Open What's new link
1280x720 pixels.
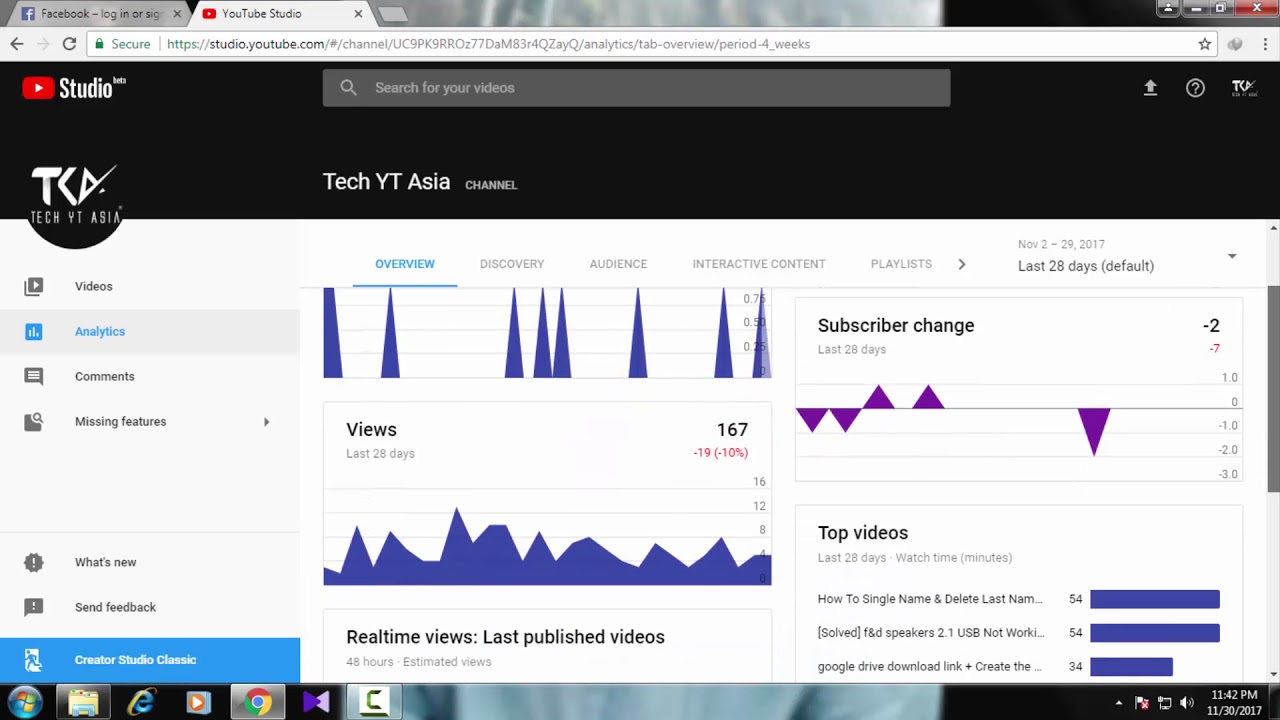click(106, 562)
